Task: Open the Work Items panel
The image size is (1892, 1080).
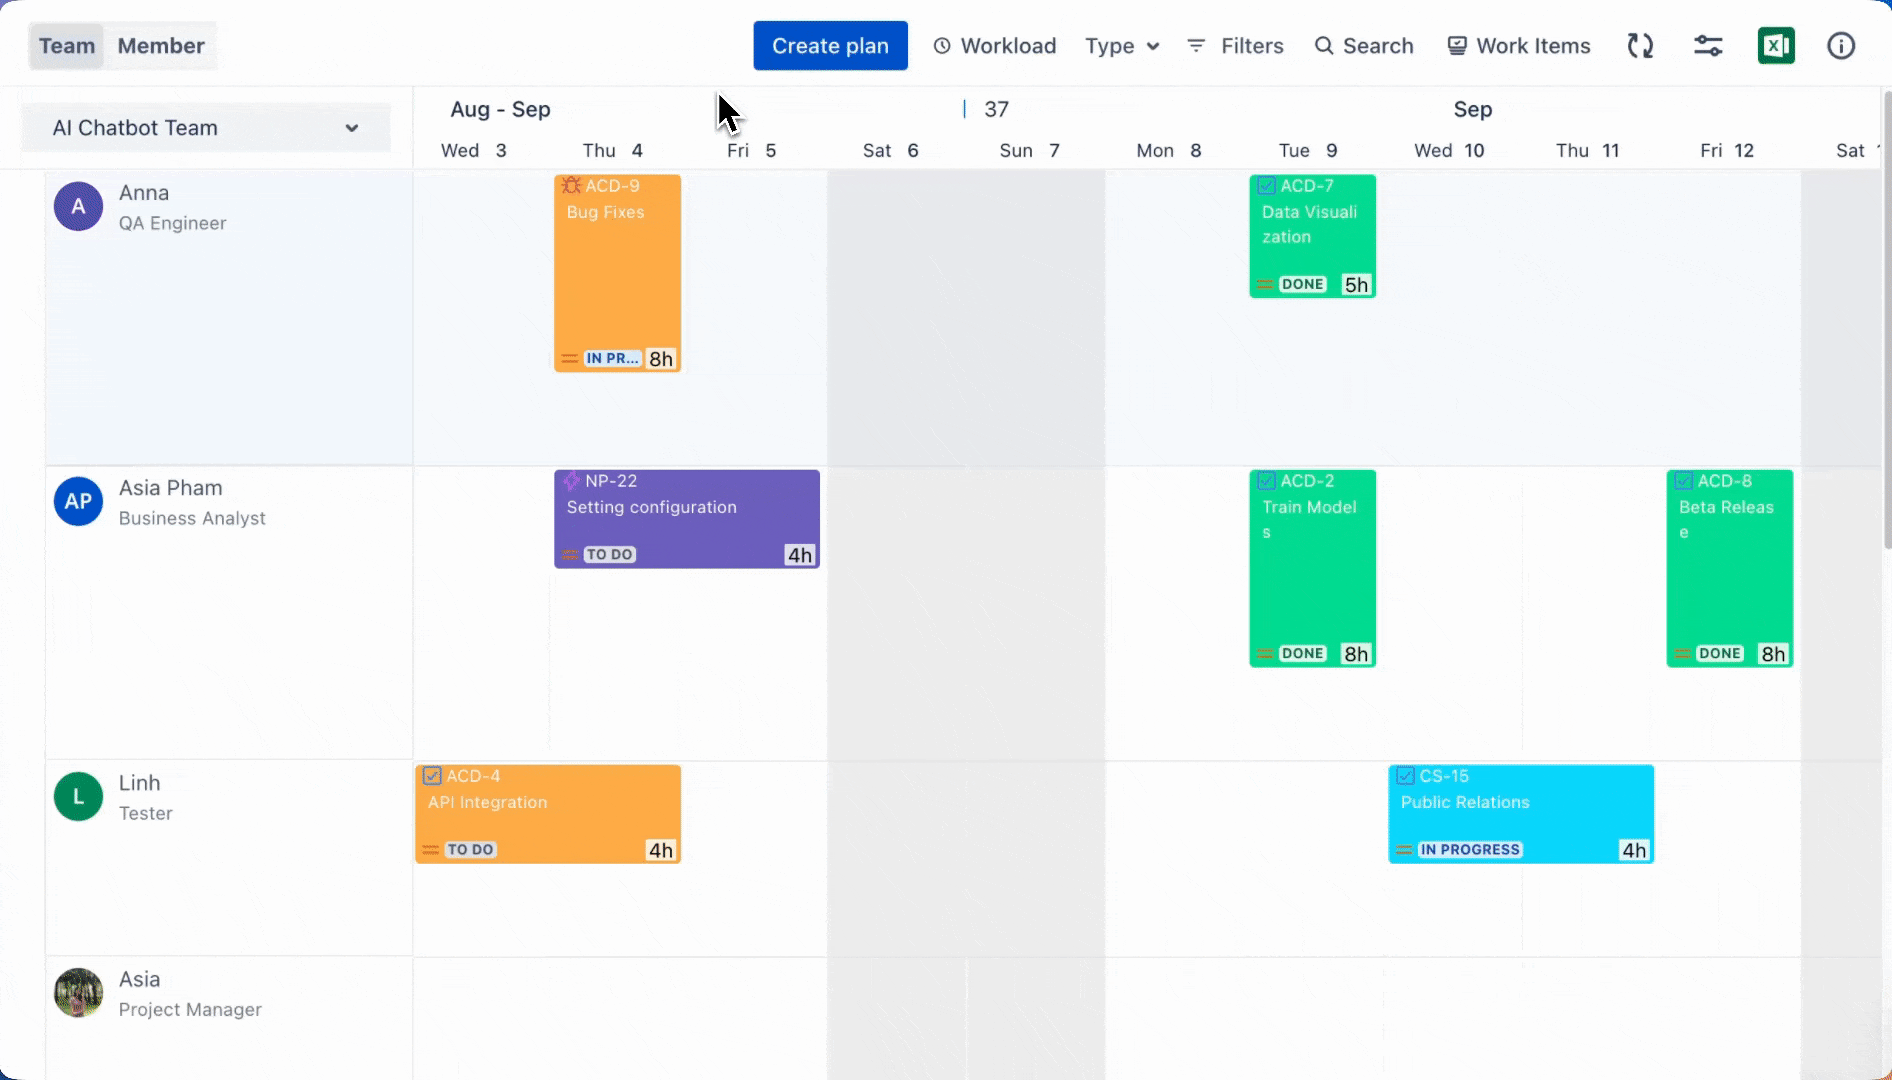Action: tap(1519, 46)
